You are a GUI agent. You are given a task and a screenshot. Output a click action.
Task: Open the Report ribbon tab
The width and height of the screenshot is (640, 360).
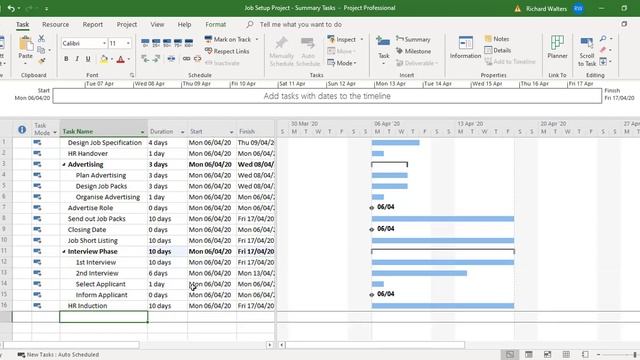[93, 24]
